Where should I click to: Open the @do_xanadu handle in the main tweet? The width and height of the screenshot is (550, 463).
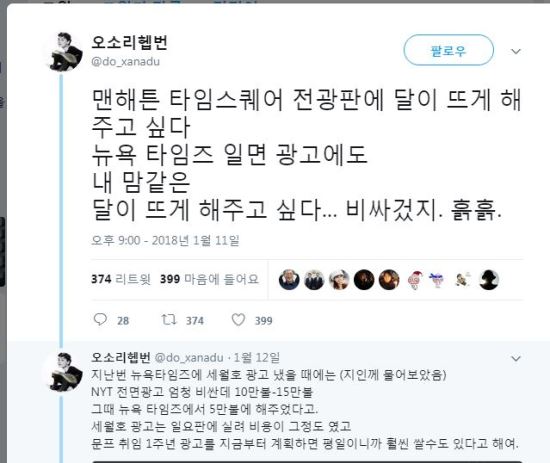(126, 62)
